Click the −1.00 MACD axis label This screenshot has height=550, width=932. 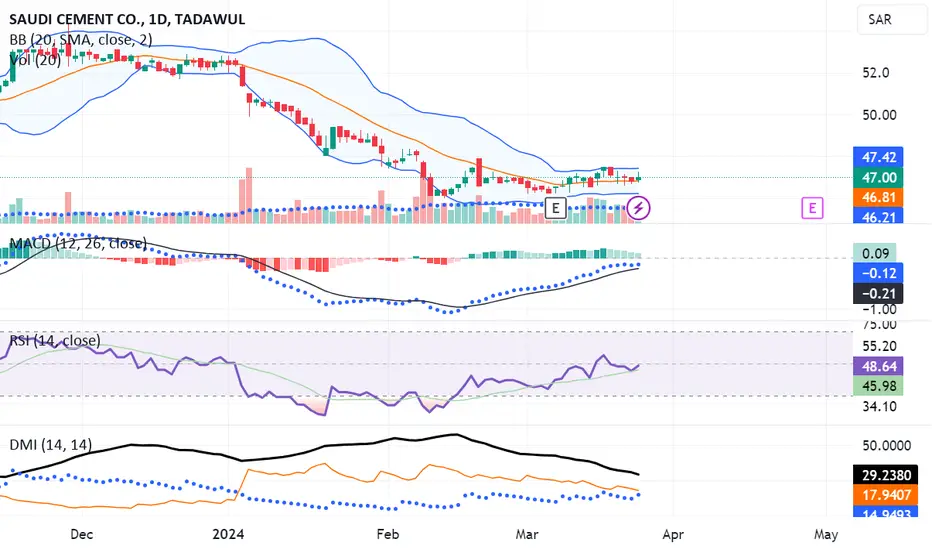(x=880, y=310)
